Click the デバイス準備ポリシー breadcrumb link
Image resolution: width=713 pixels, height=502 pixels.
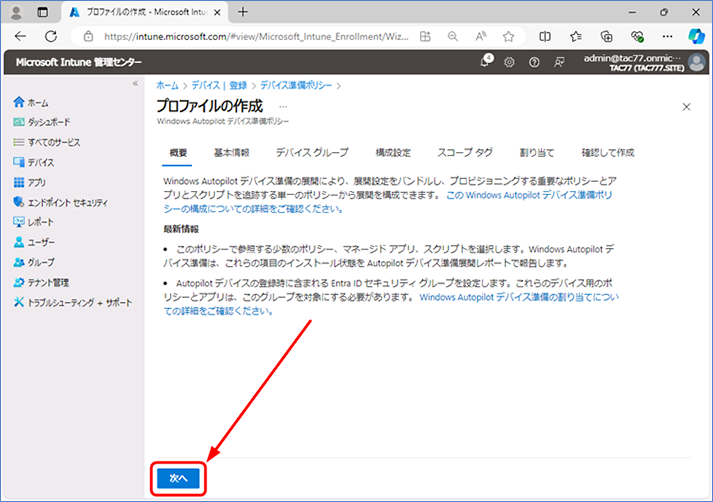[x=296, y=85]
